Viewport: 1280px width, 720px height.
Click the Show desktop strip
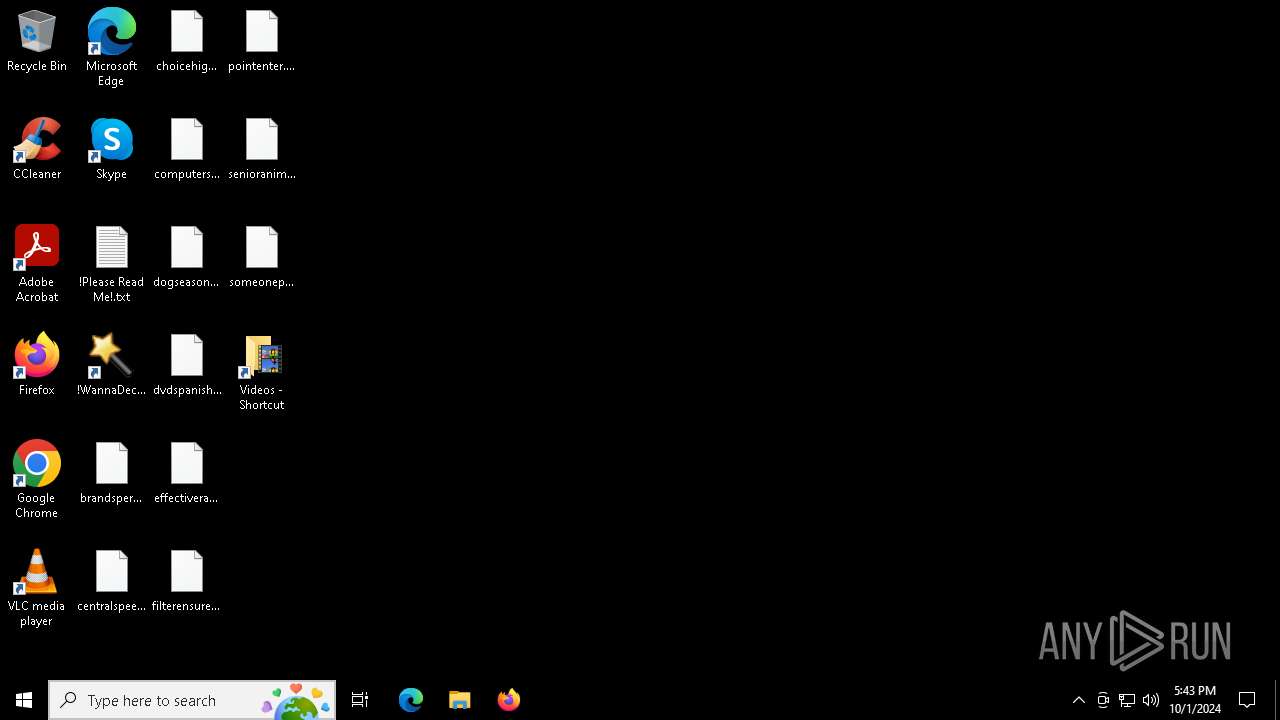[x=1277, y=700]
